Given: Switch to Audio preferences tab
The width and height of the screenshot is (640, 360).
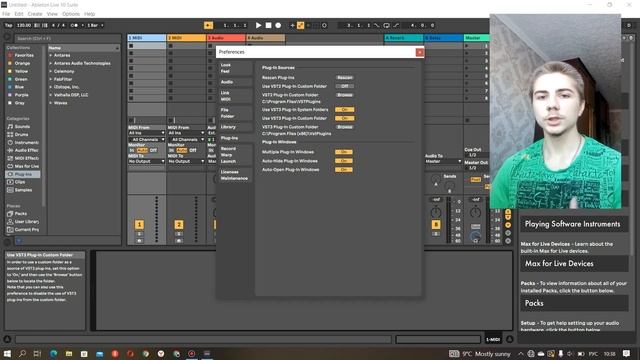Looking at the screenshot, I should pos(235,82).
